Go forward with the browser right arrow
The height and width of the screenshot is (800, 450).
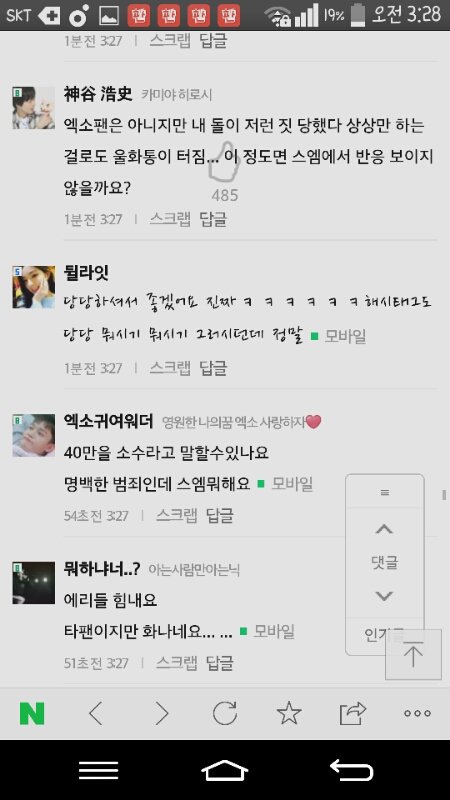click(x=161, y=713)
